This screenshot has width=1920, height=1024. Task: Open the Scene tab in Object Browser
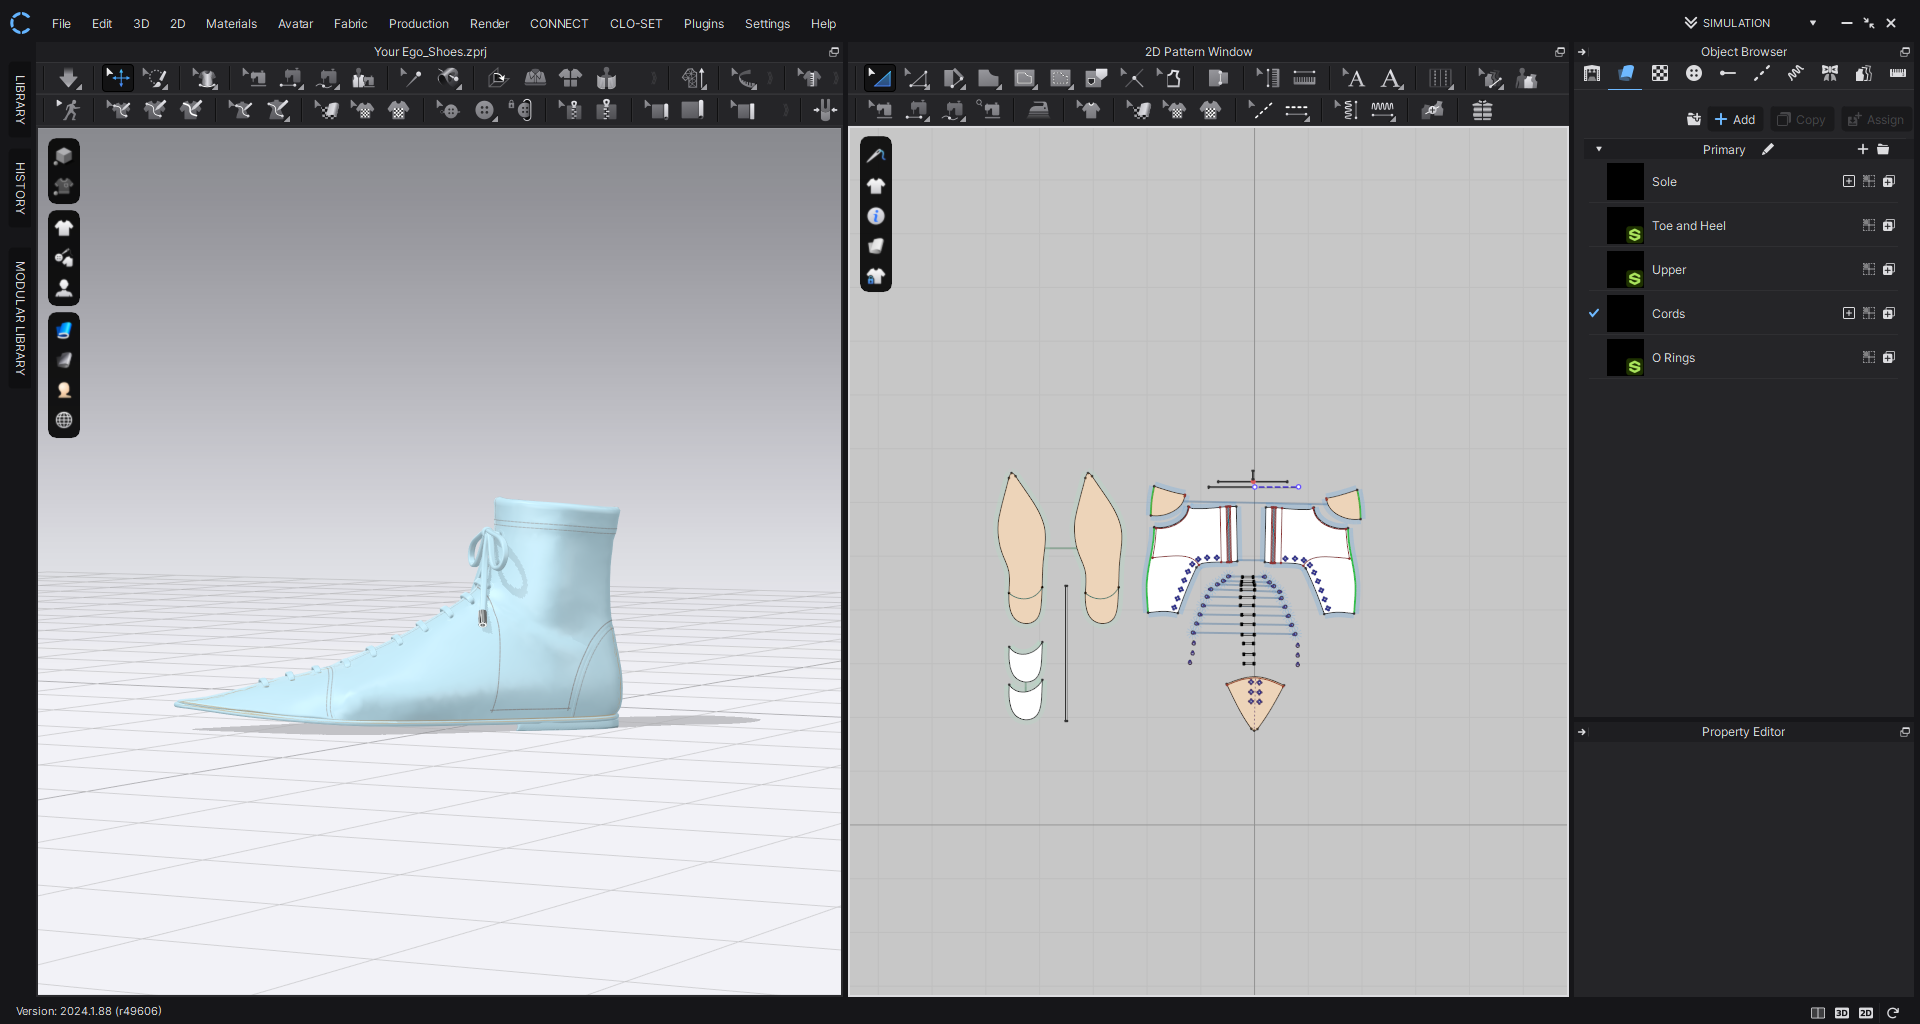point(1592,74)
